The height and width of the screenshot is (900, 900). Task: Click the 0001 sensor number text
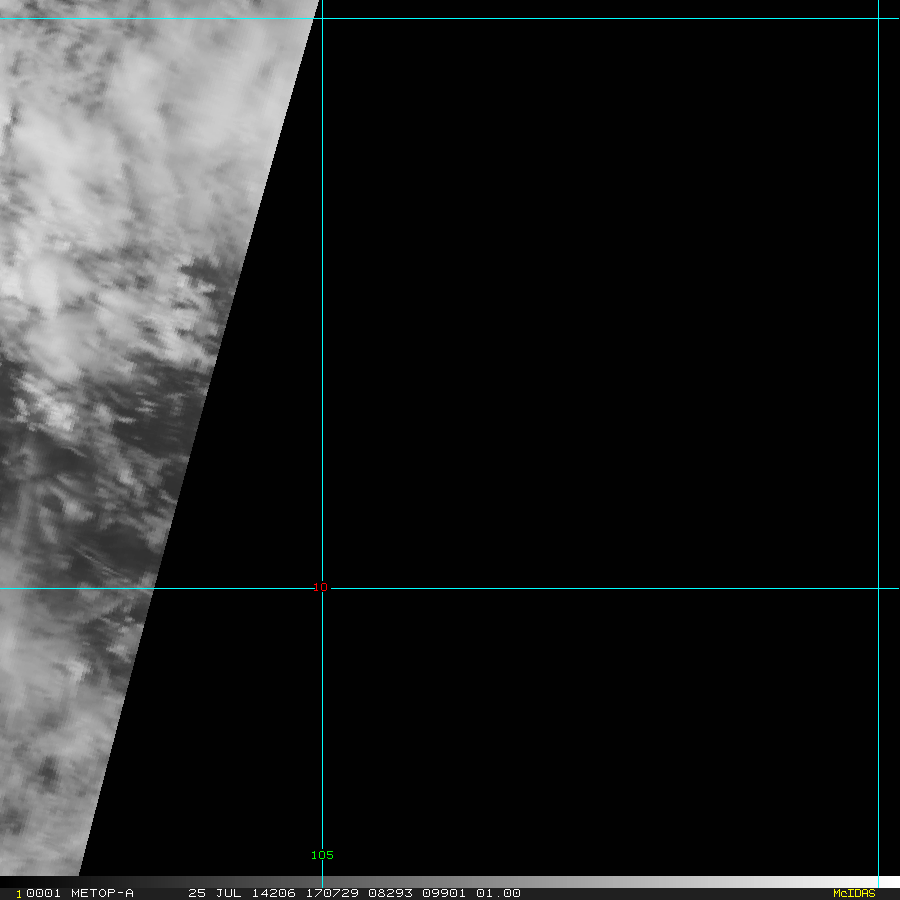[44, 893]
